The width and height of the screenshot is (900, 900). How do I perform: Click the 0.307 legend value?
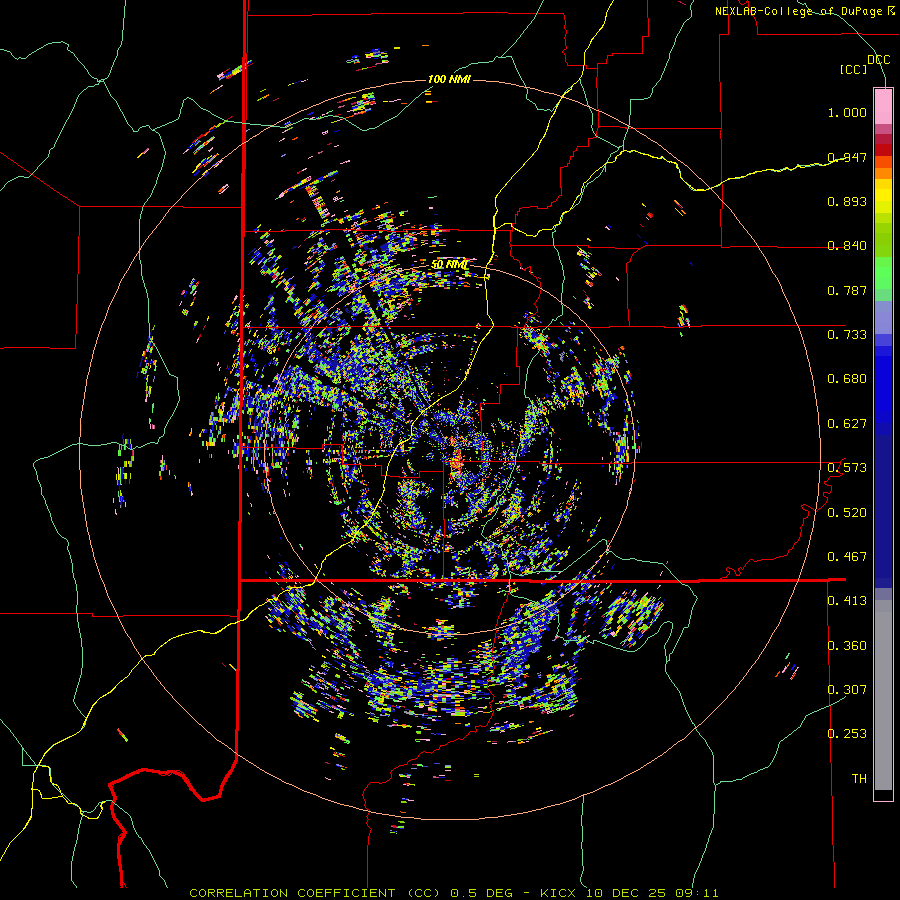click(847, 689)
